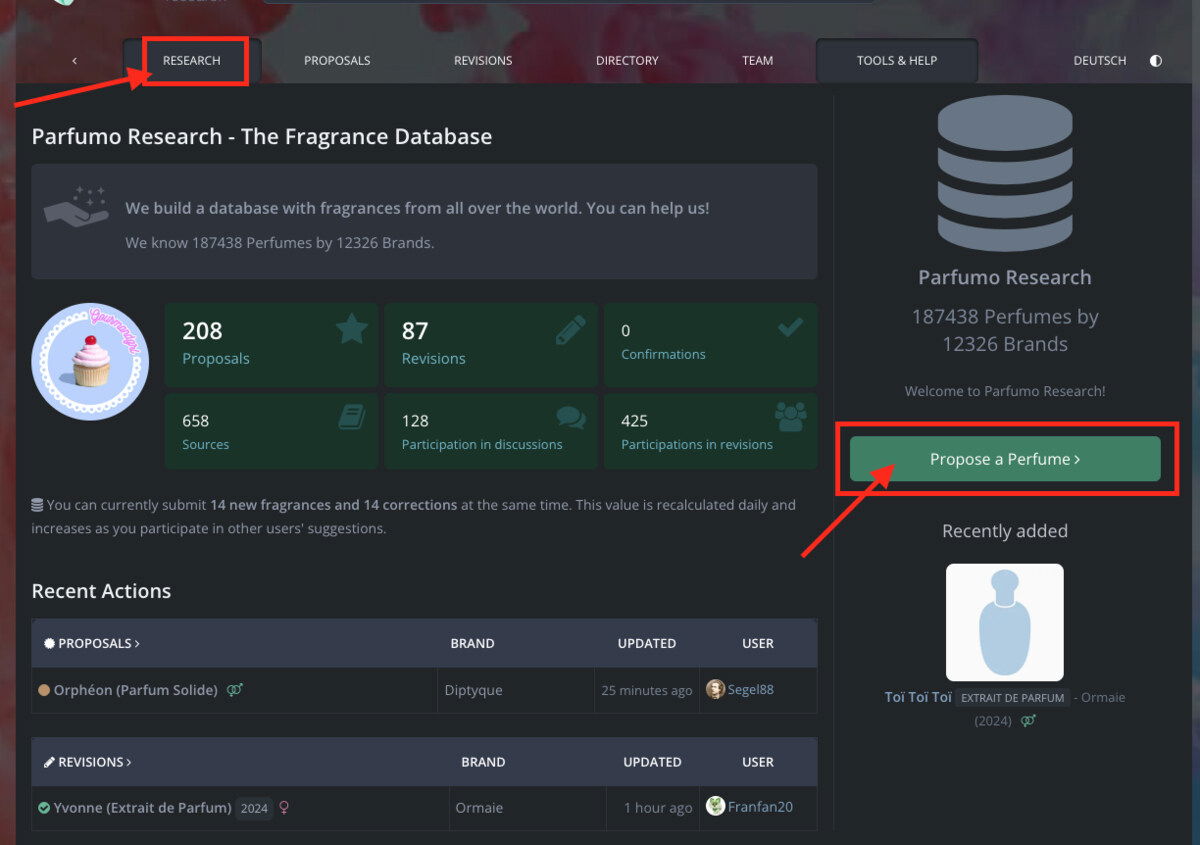This screenshot has height=845, width=1200.
Task: Click the female gender icon next to Yvonne
Action: pos(284,808)
